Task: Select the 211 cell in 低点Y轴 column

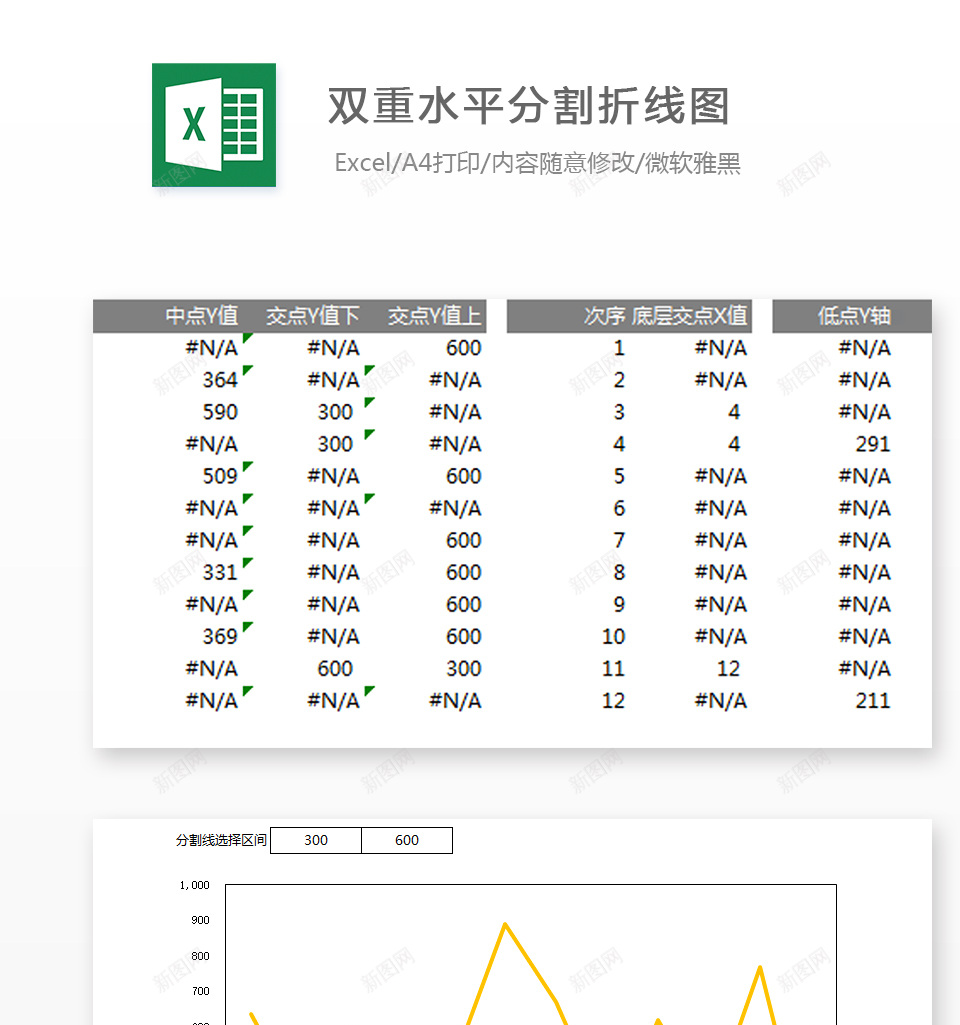Action: [873, 700]
